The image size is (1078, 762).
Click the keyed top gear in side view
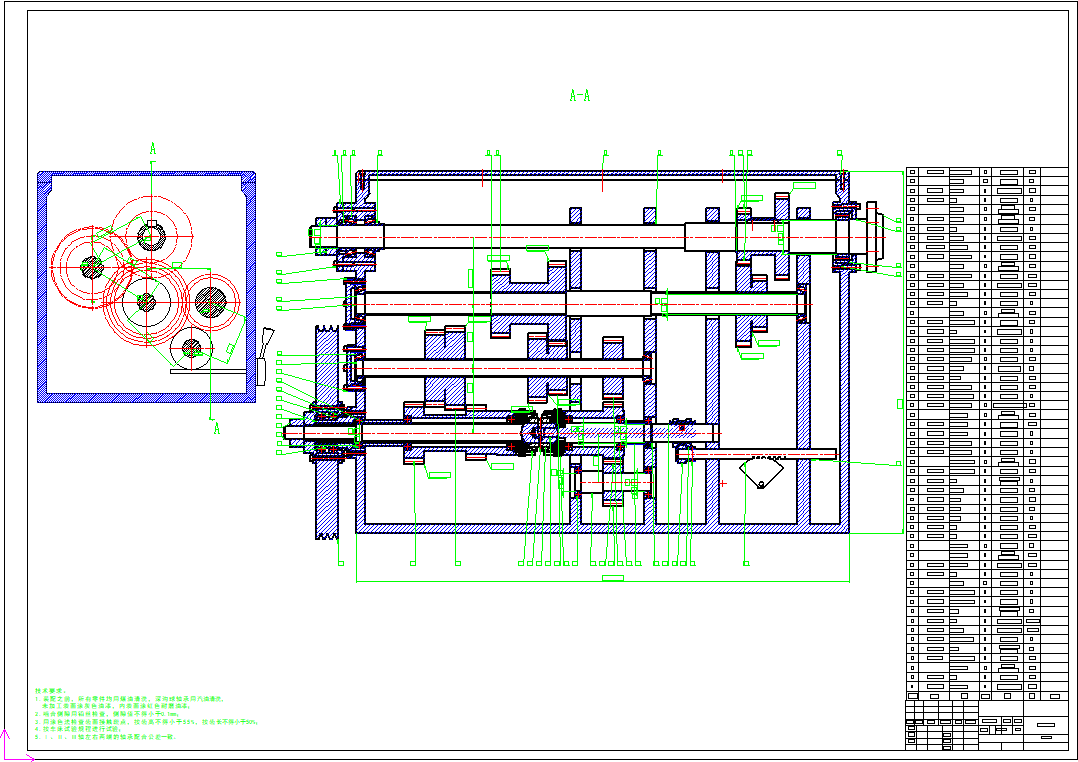pos(151,235)
